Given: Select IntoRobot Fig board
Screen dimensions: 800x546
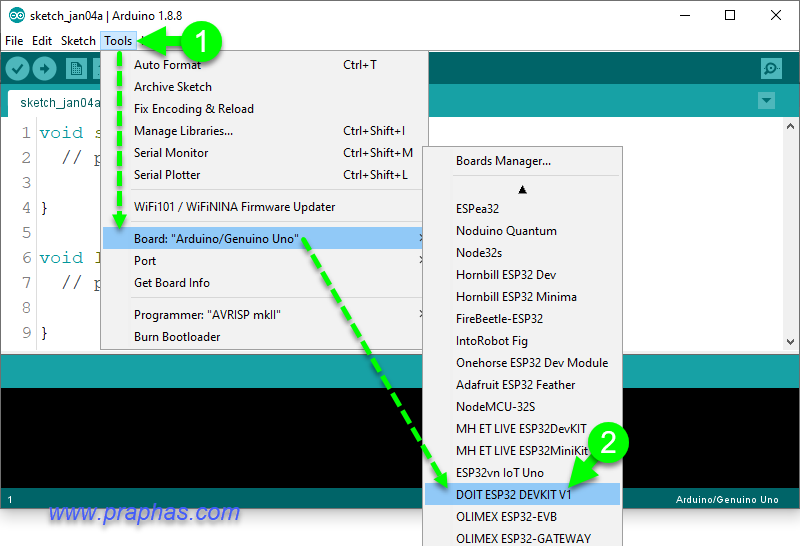Looking at the screenshot, I should pos(522,340).
